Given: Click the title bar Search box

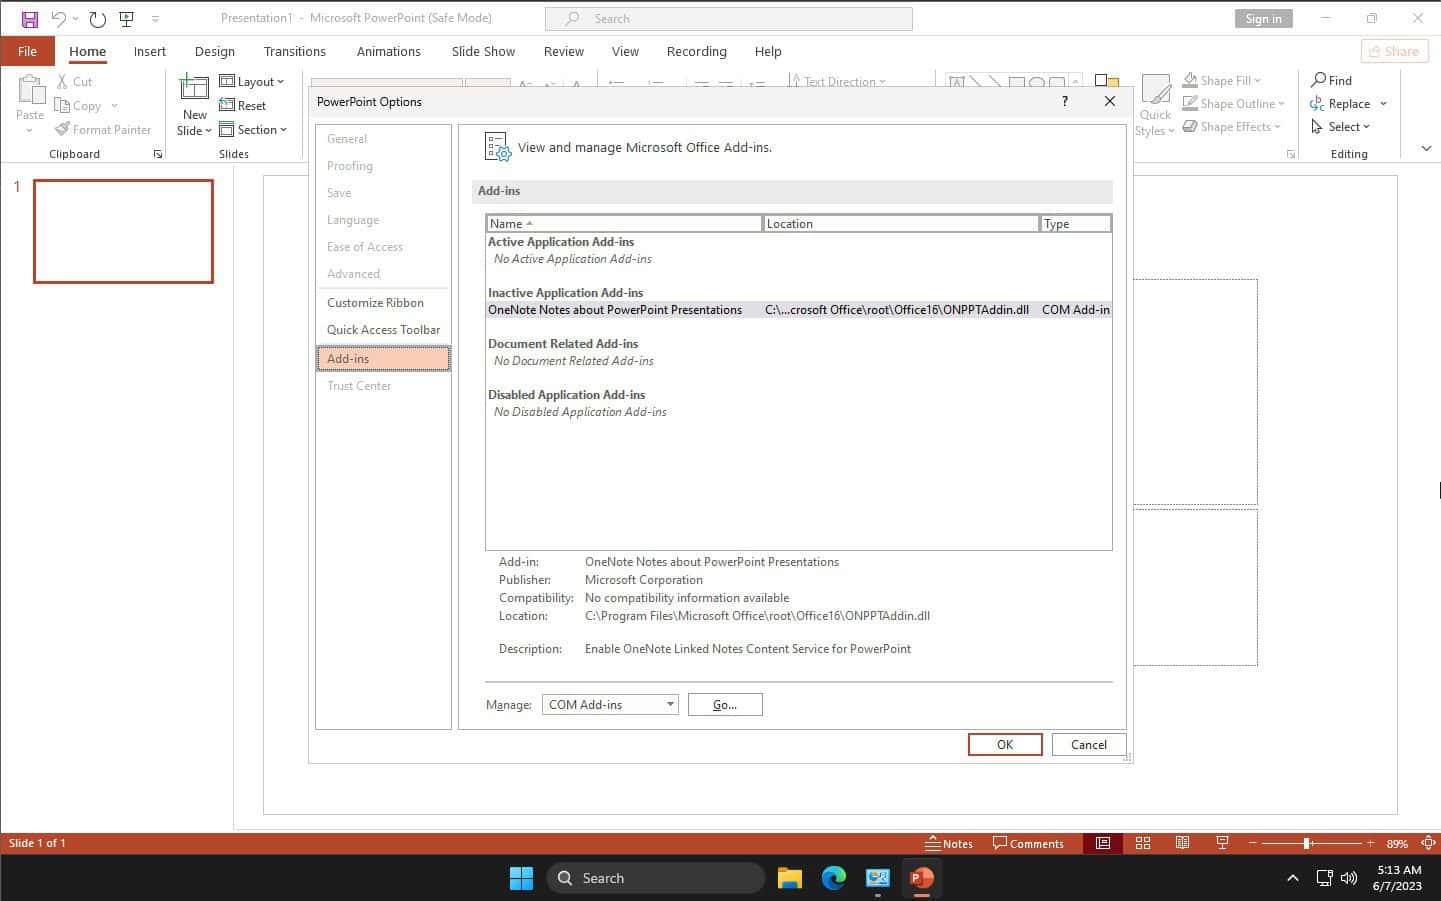Looking at the screenshot, I should [728, 18].
